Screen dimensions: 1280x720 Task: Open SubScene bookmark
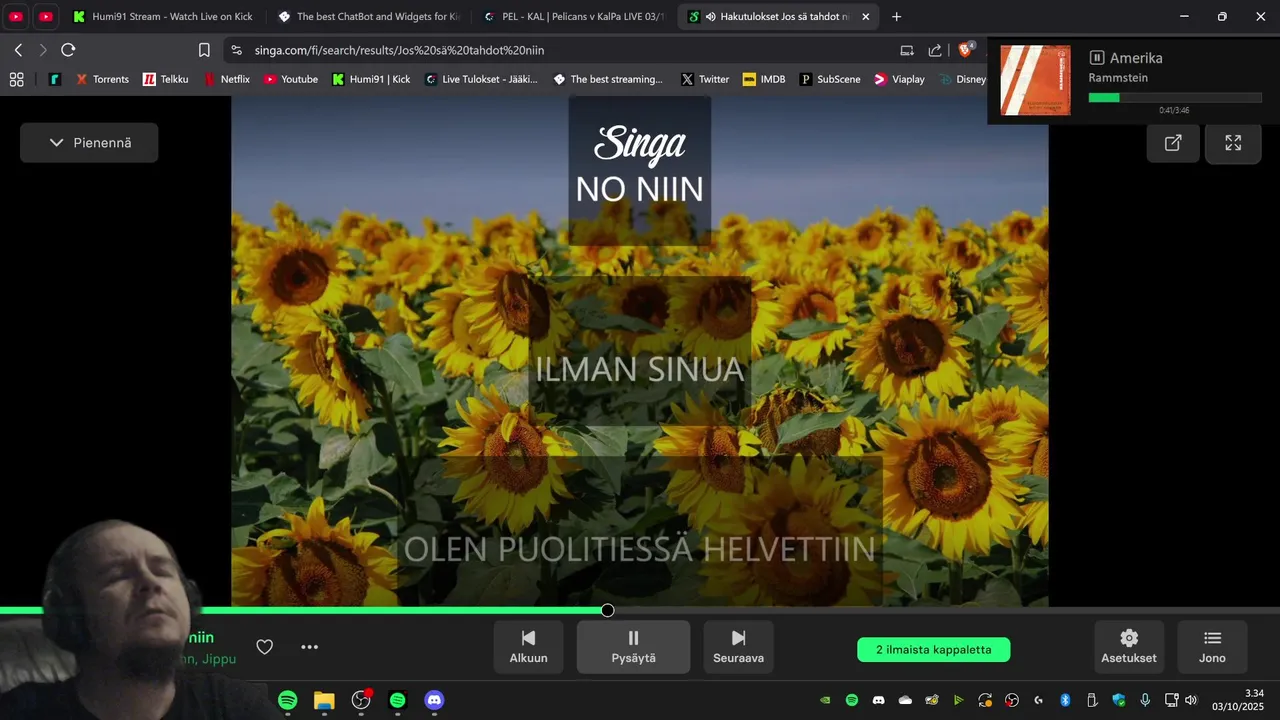point(830,79)
